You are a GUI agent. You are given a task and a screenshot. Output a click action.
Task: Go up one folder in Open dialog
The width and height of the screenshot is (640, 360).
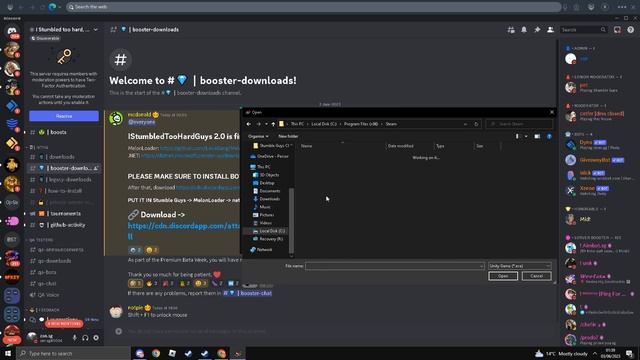(273, 124)
